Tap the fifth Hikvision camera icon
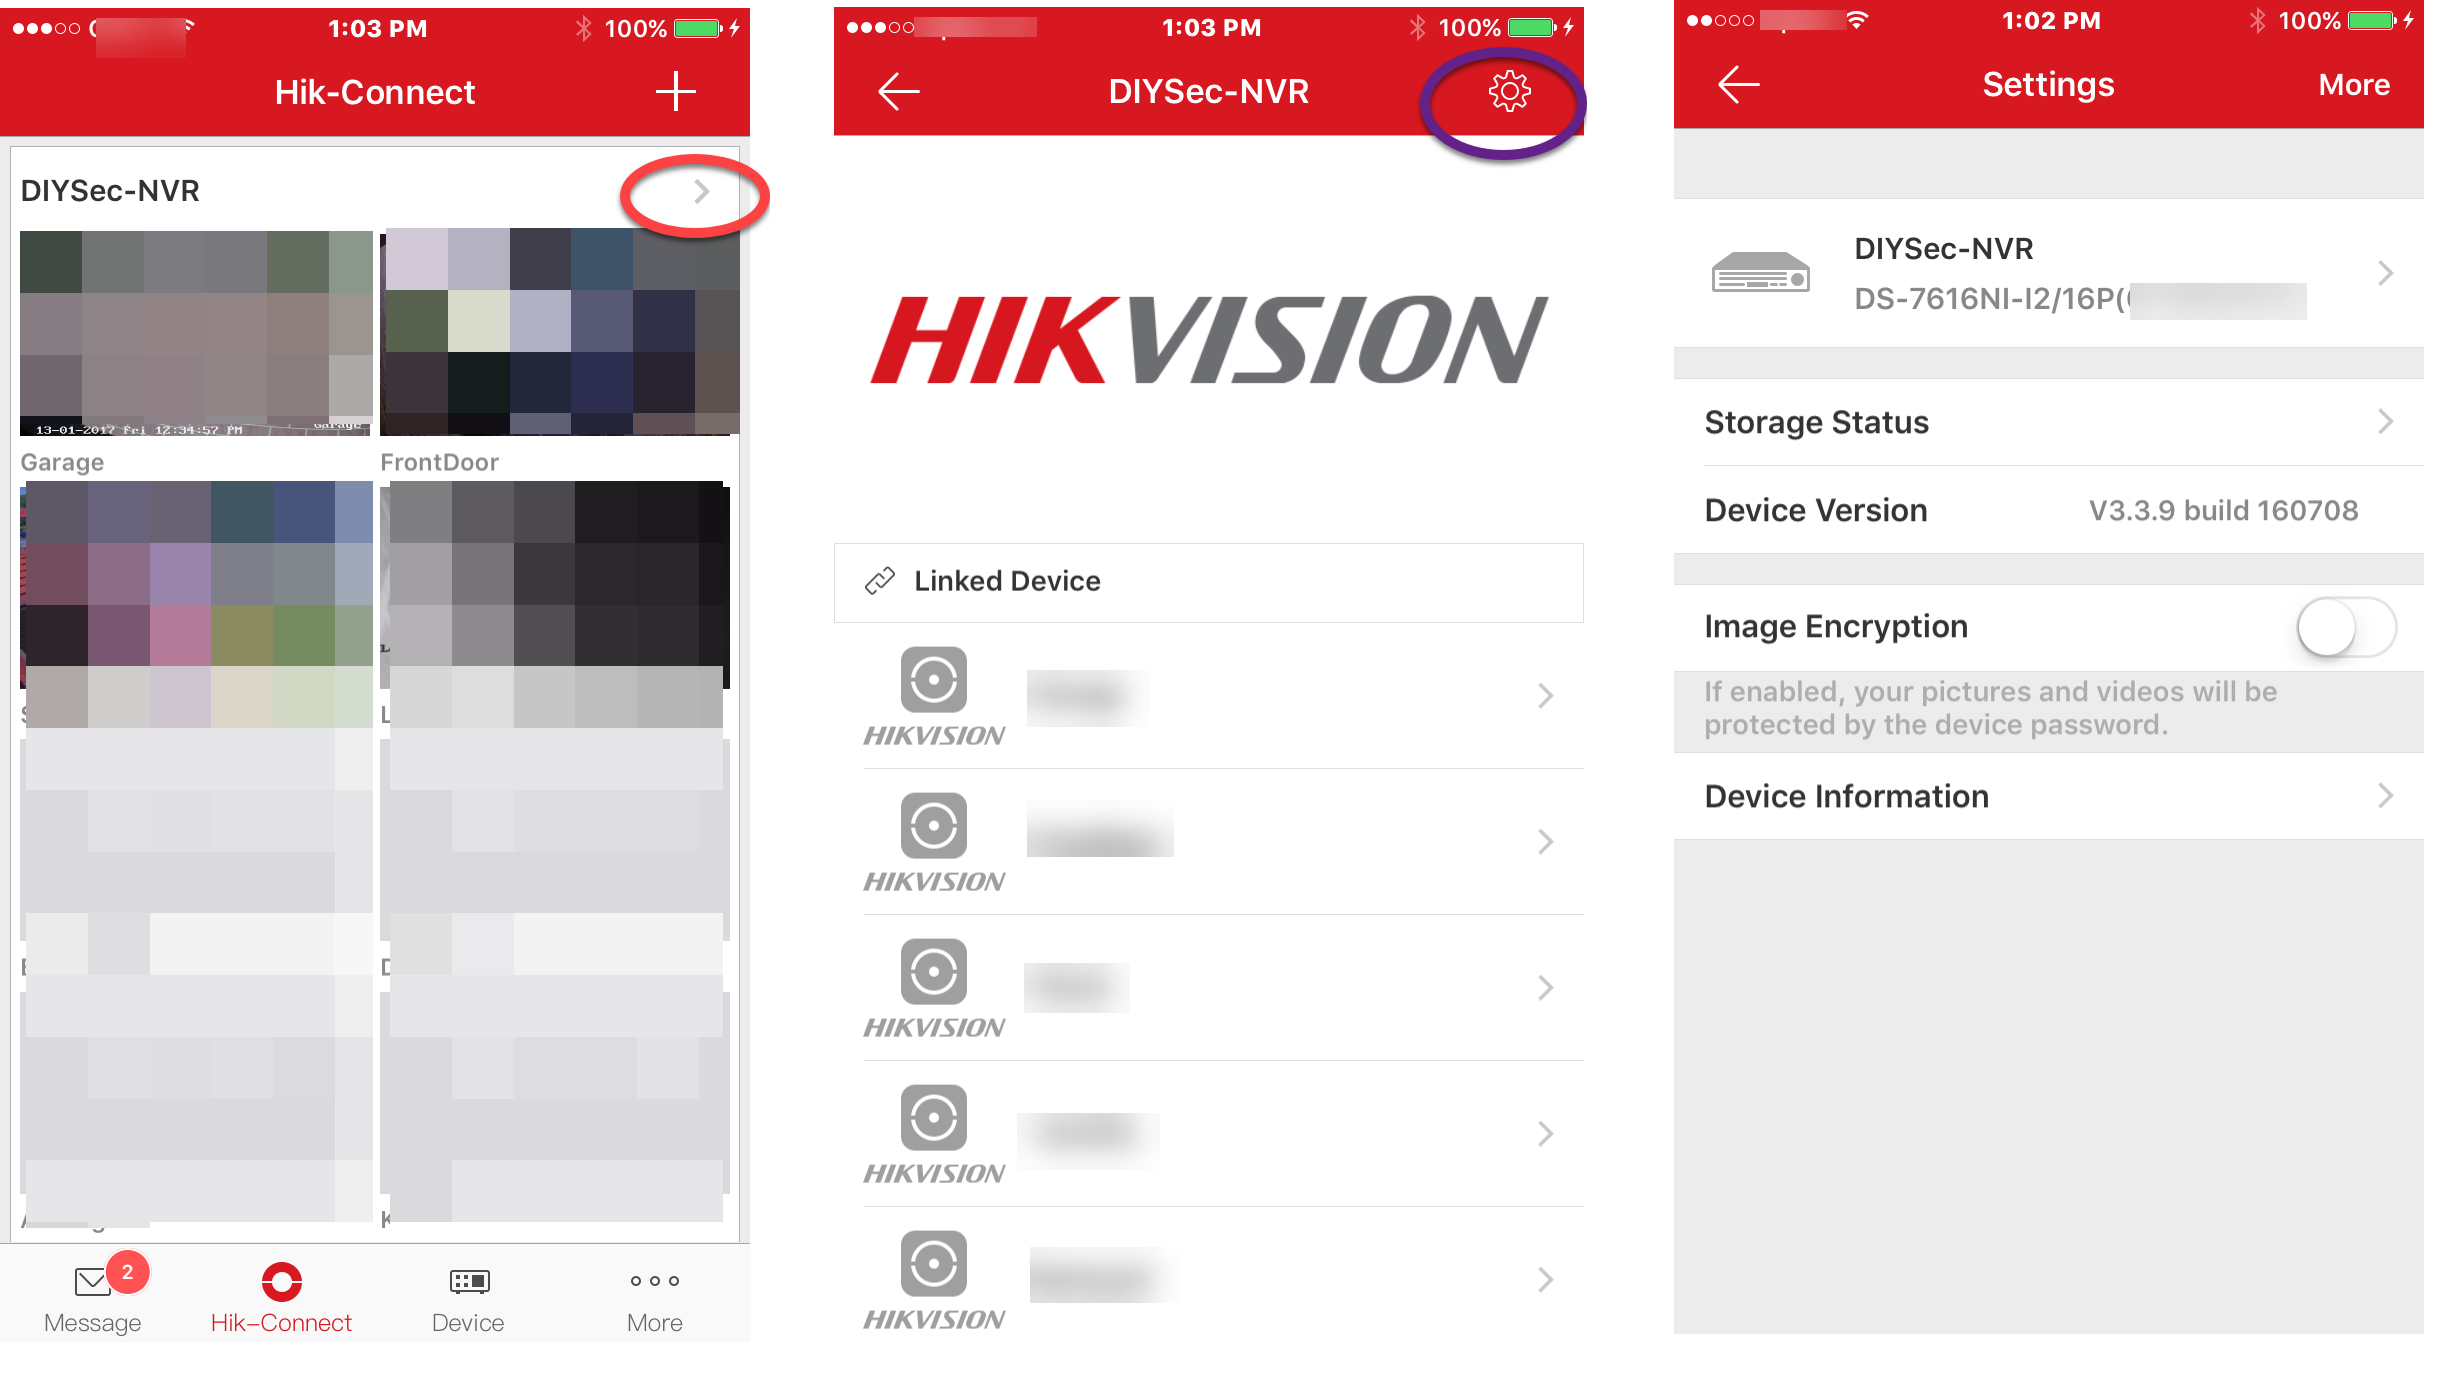The image size is (2446, 1400). 934,1264
